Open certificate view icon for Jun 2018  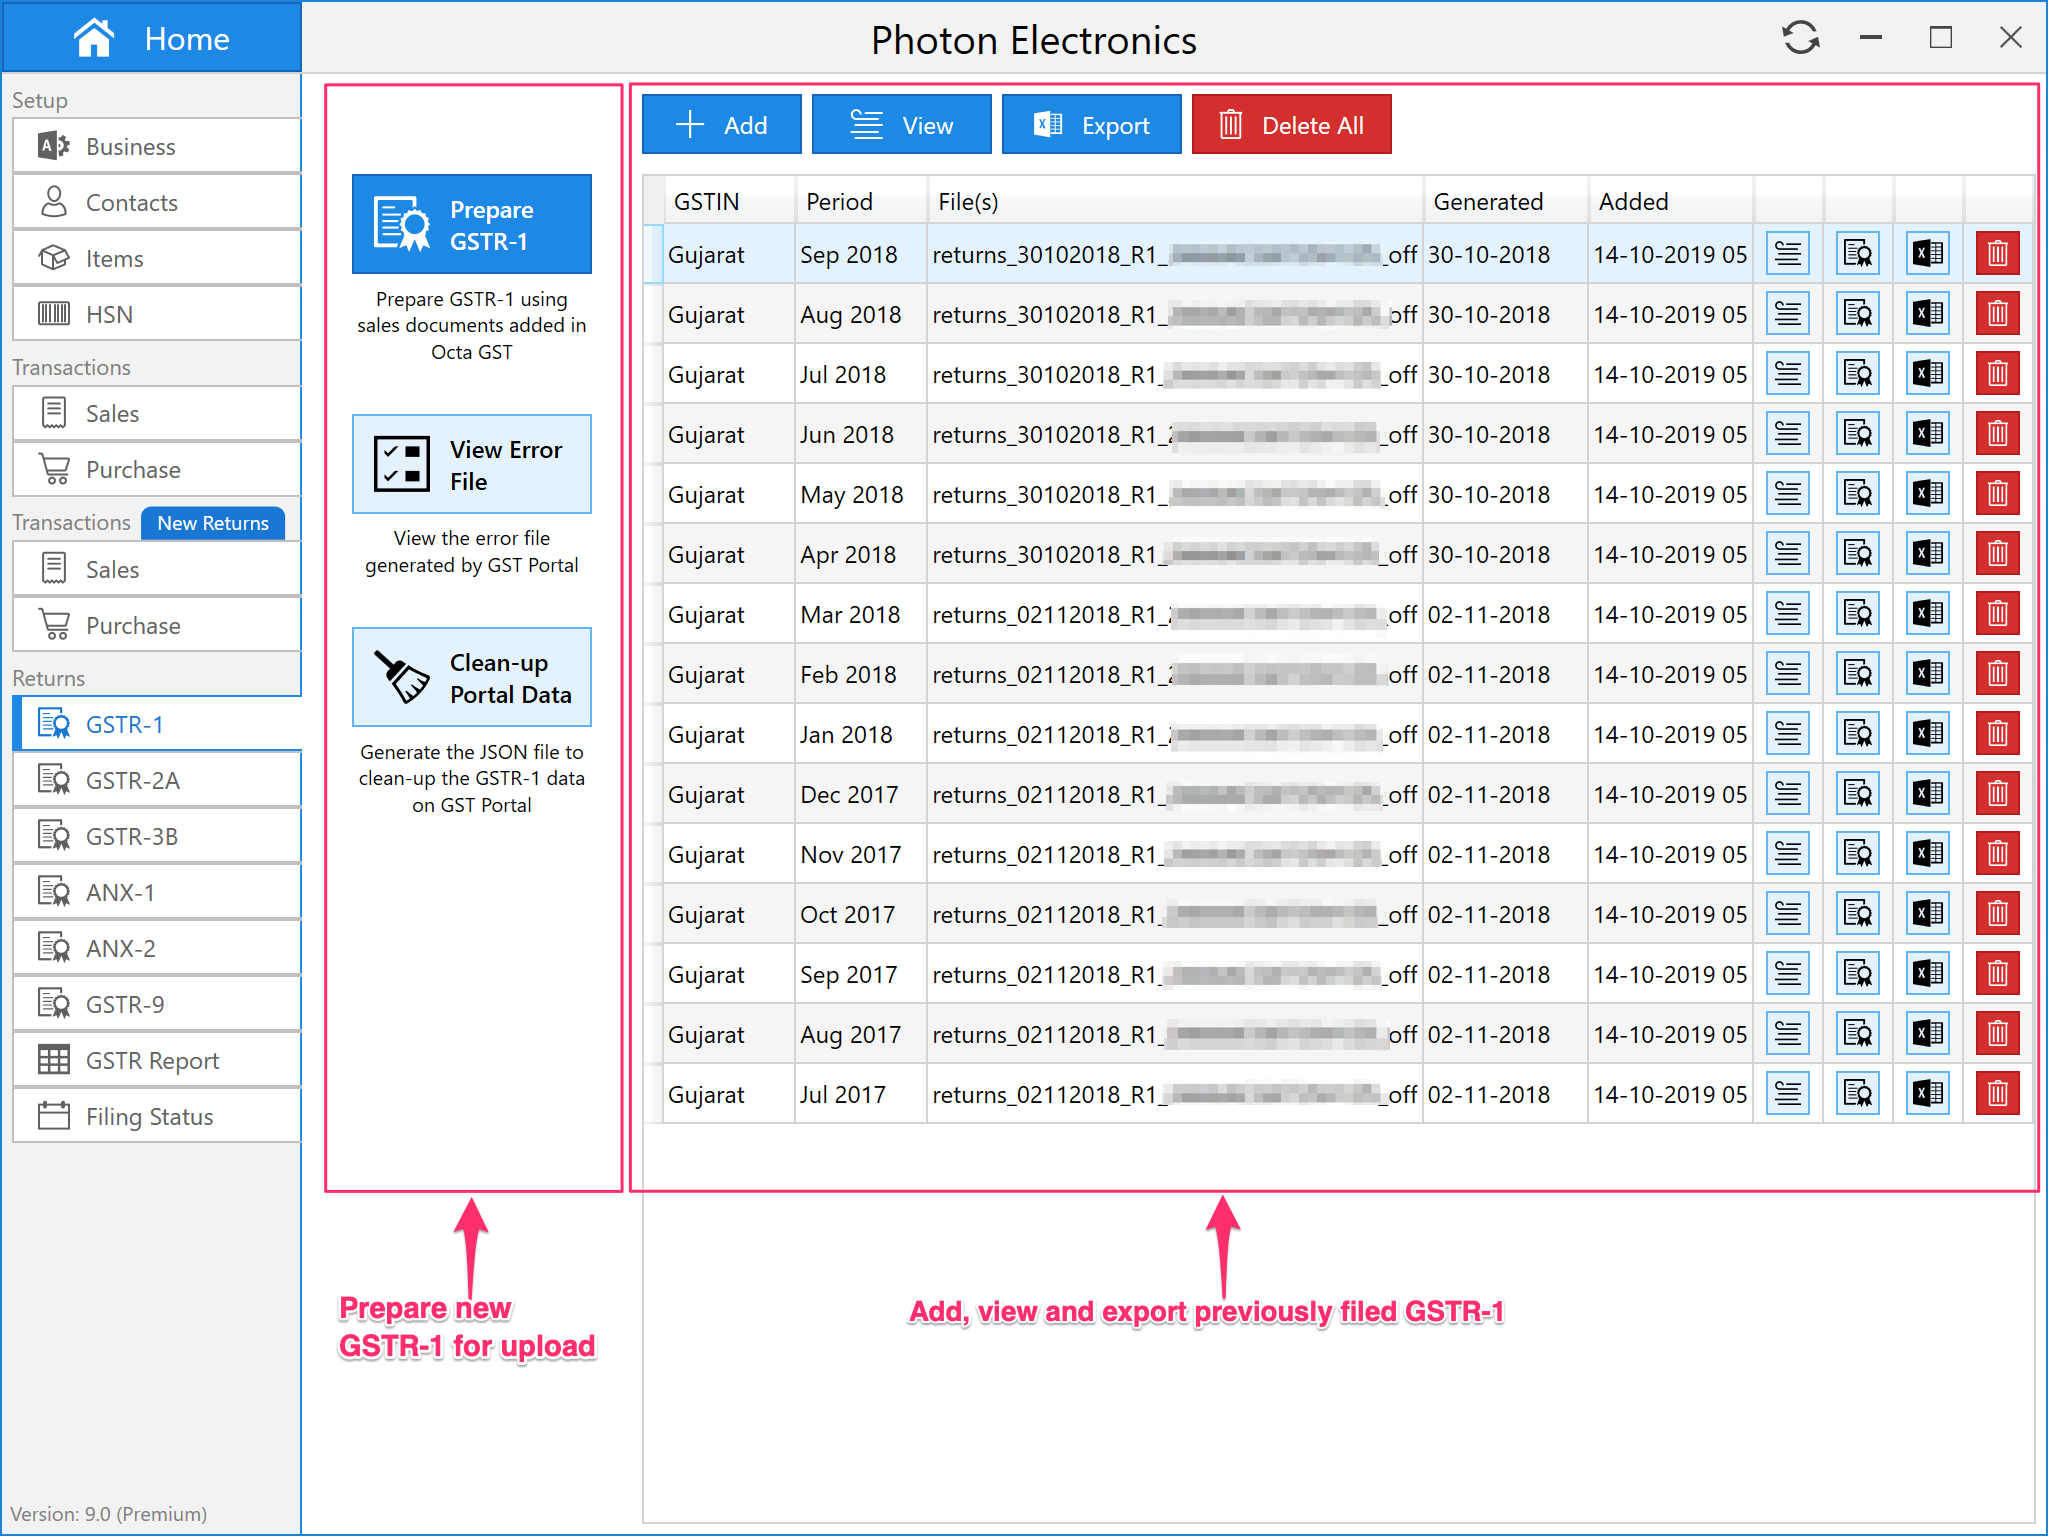(1857, 434)
